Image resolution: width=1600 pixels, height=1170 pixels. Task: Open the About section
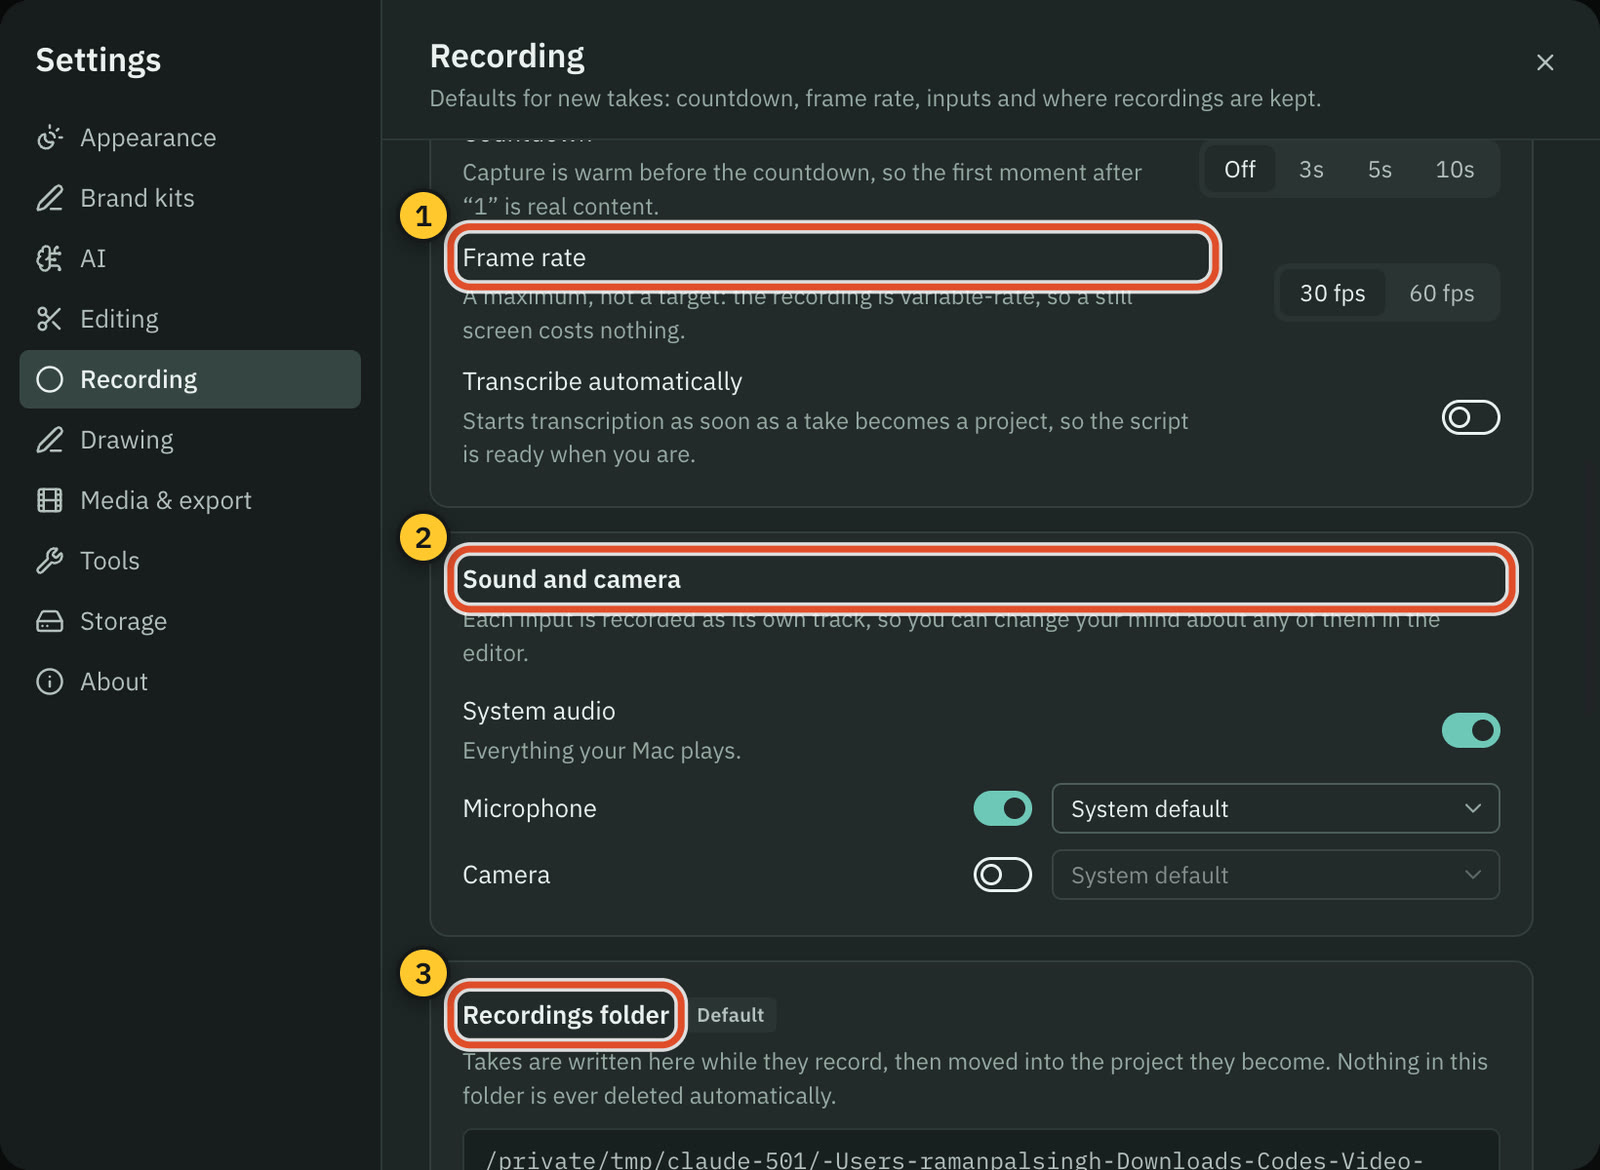[x=190, y=682]
